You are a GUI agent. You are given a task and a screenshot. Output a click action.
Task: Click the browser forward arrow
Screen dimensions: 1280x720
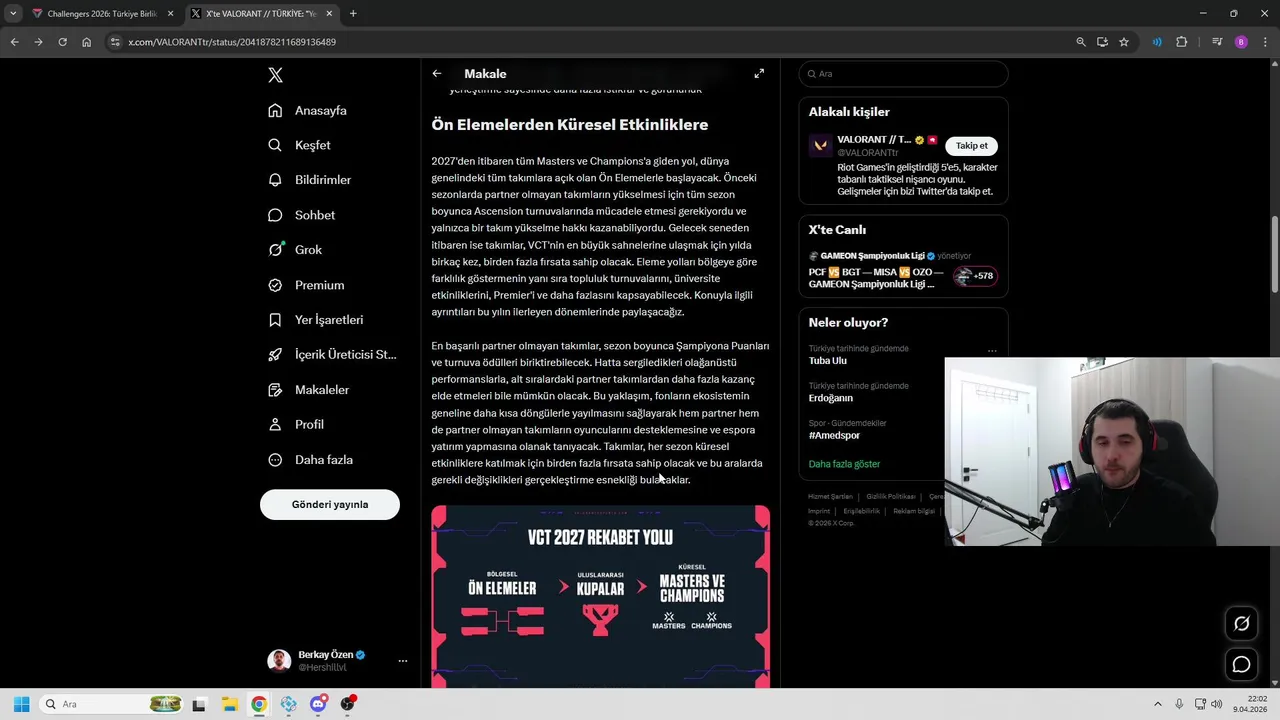click(x=38, y=42)
